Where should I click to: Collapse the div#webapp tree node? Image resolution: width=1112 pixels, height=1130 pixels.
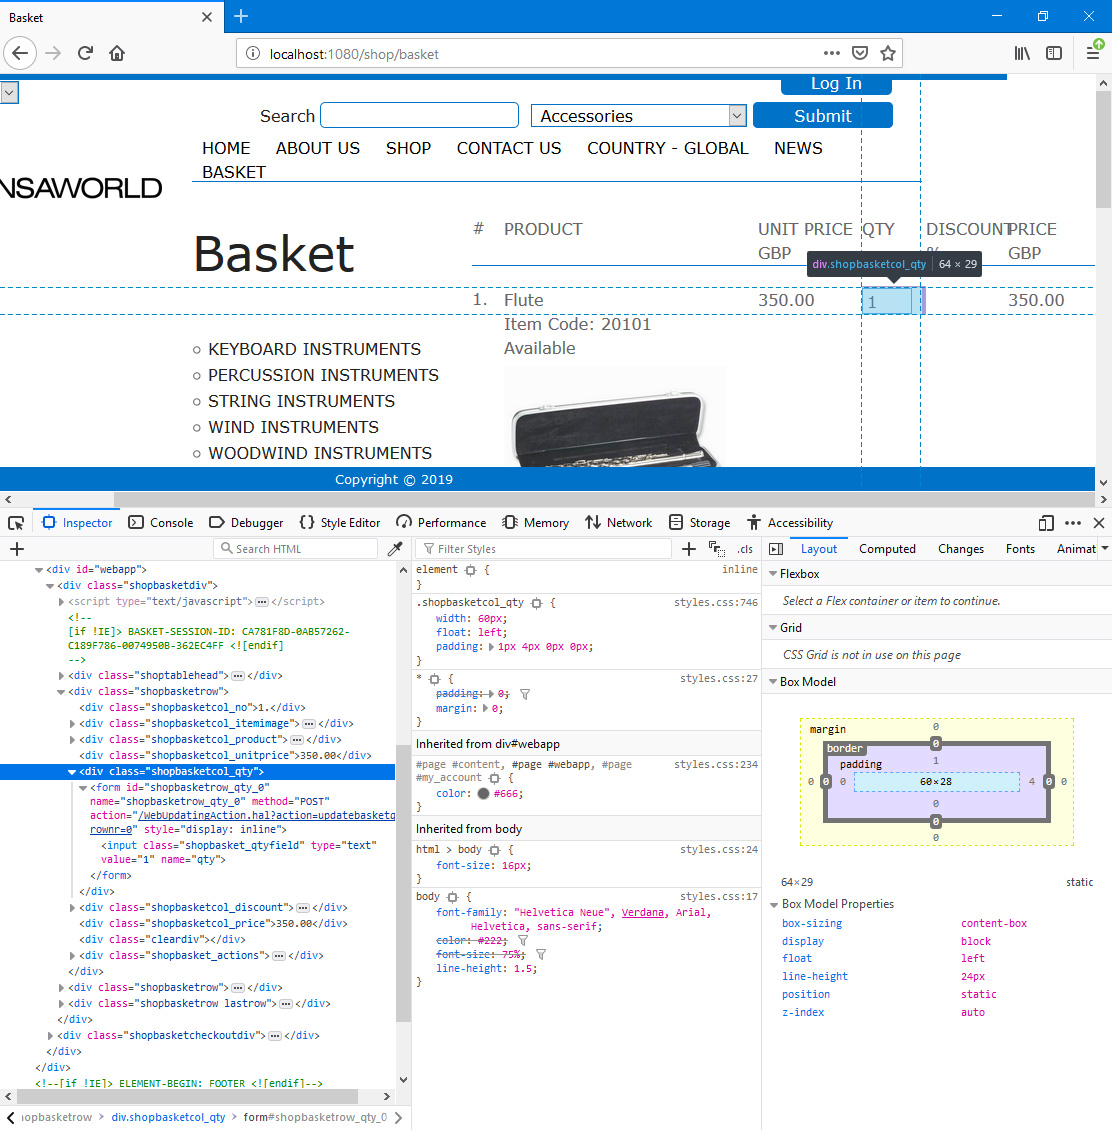pyautogui.click(x=39, y=570)
